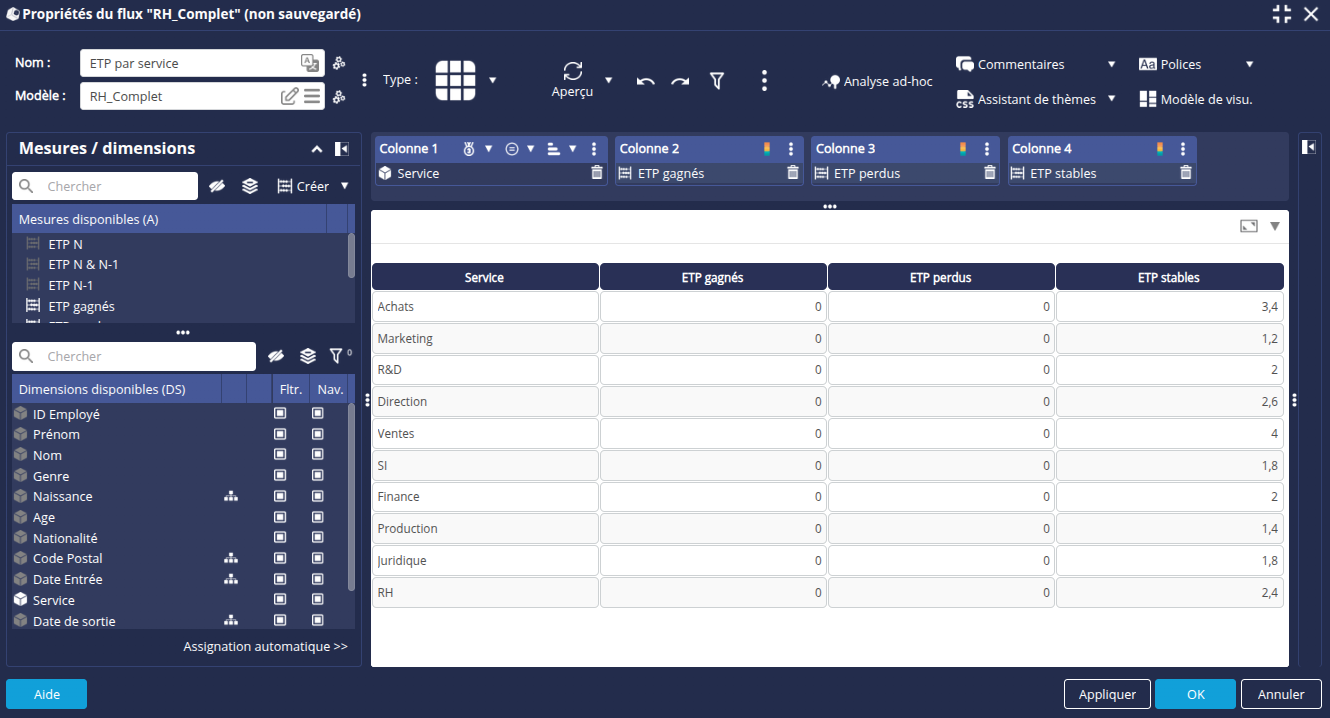Click the Nom text field
The image size is (1330, 718).
click(190, 63)
